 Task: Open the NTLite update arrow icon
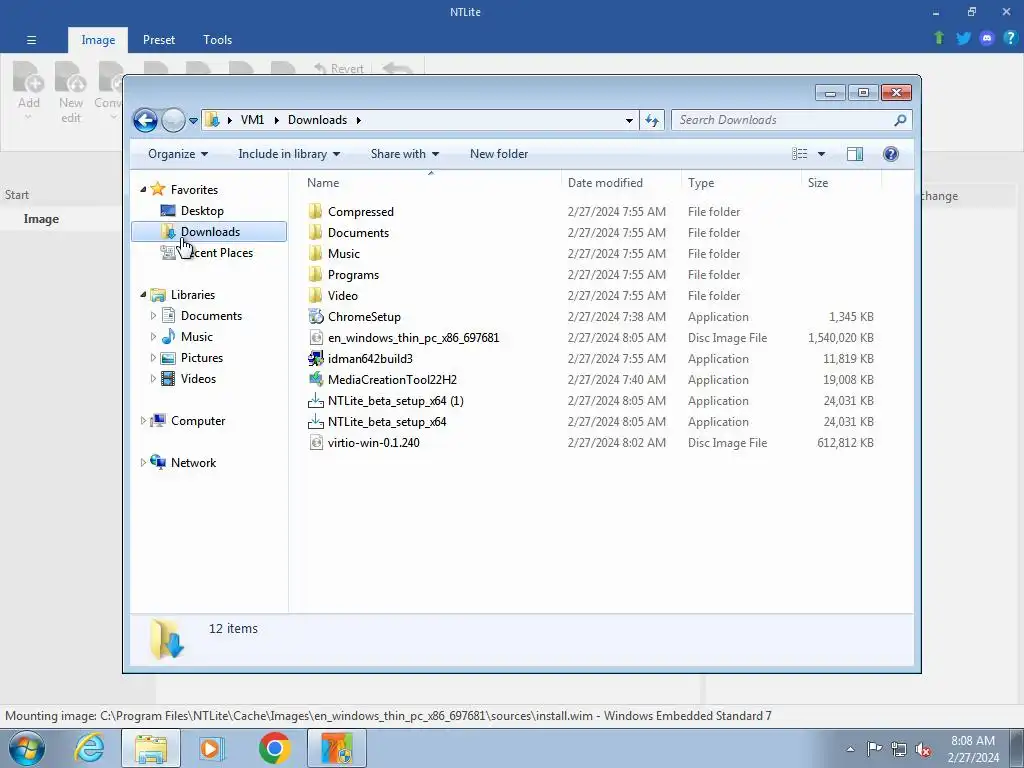939,38
